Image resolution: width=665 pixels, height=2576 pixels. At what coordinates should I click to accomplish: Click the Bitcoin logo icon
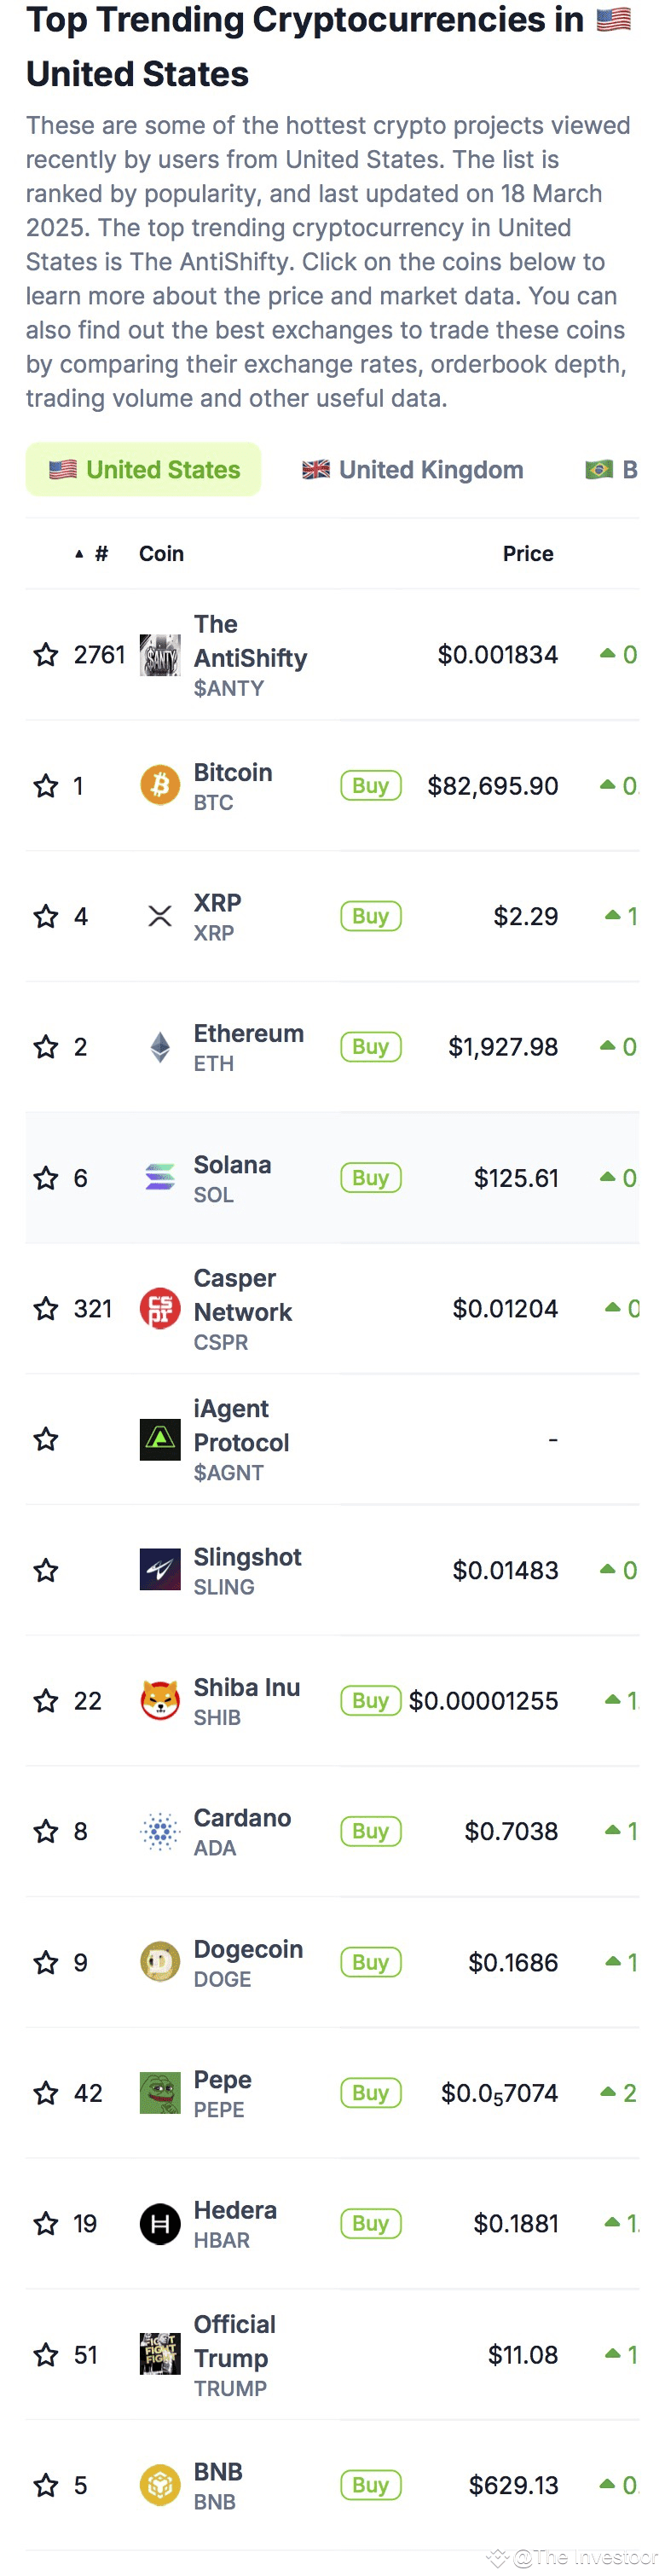pyautogui.click(x=159, y=785)
